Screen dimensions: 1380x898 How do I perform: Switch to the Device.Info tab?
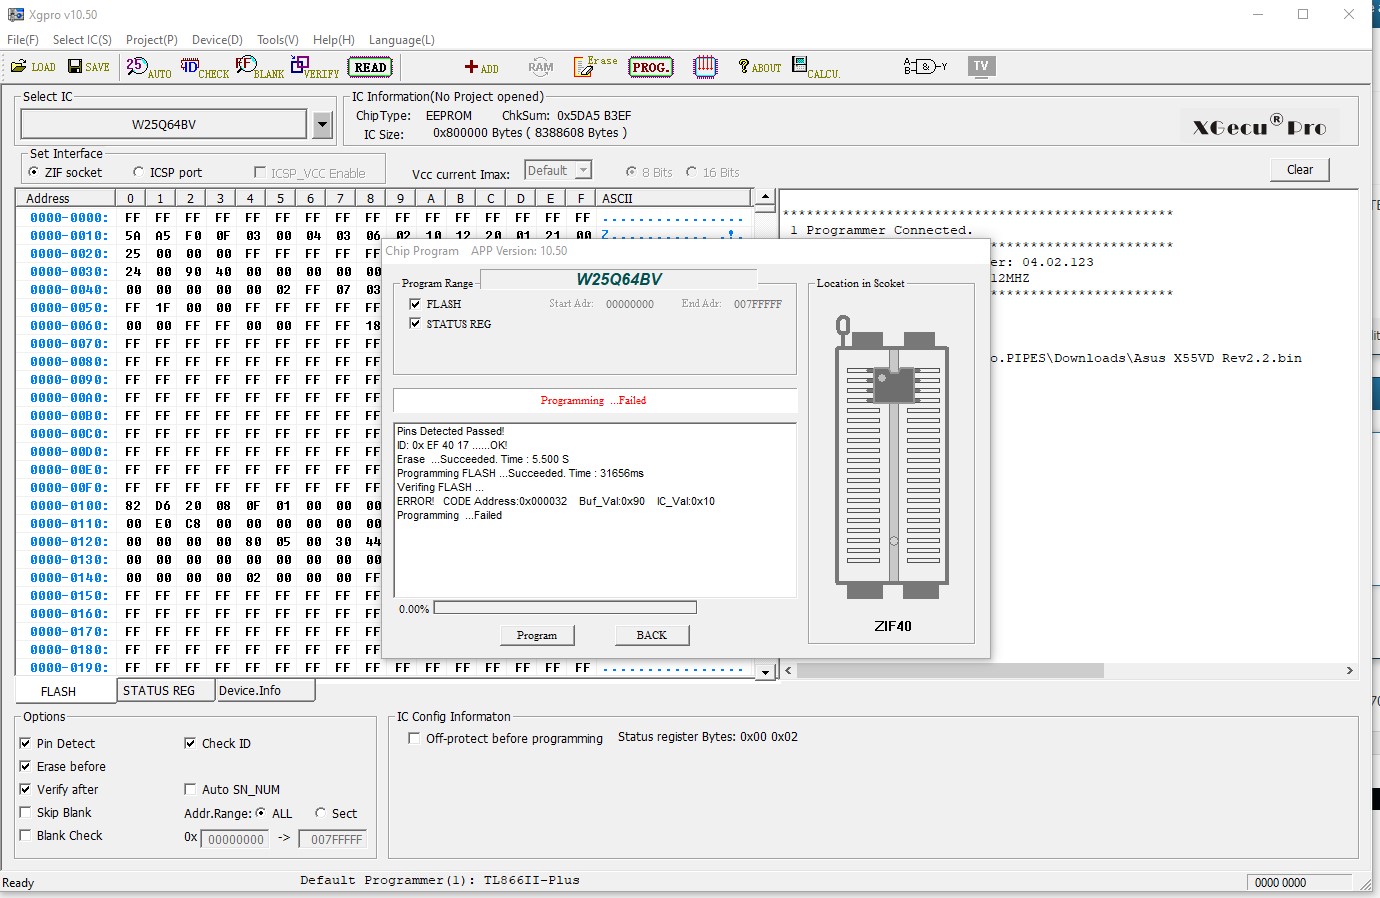266,691
